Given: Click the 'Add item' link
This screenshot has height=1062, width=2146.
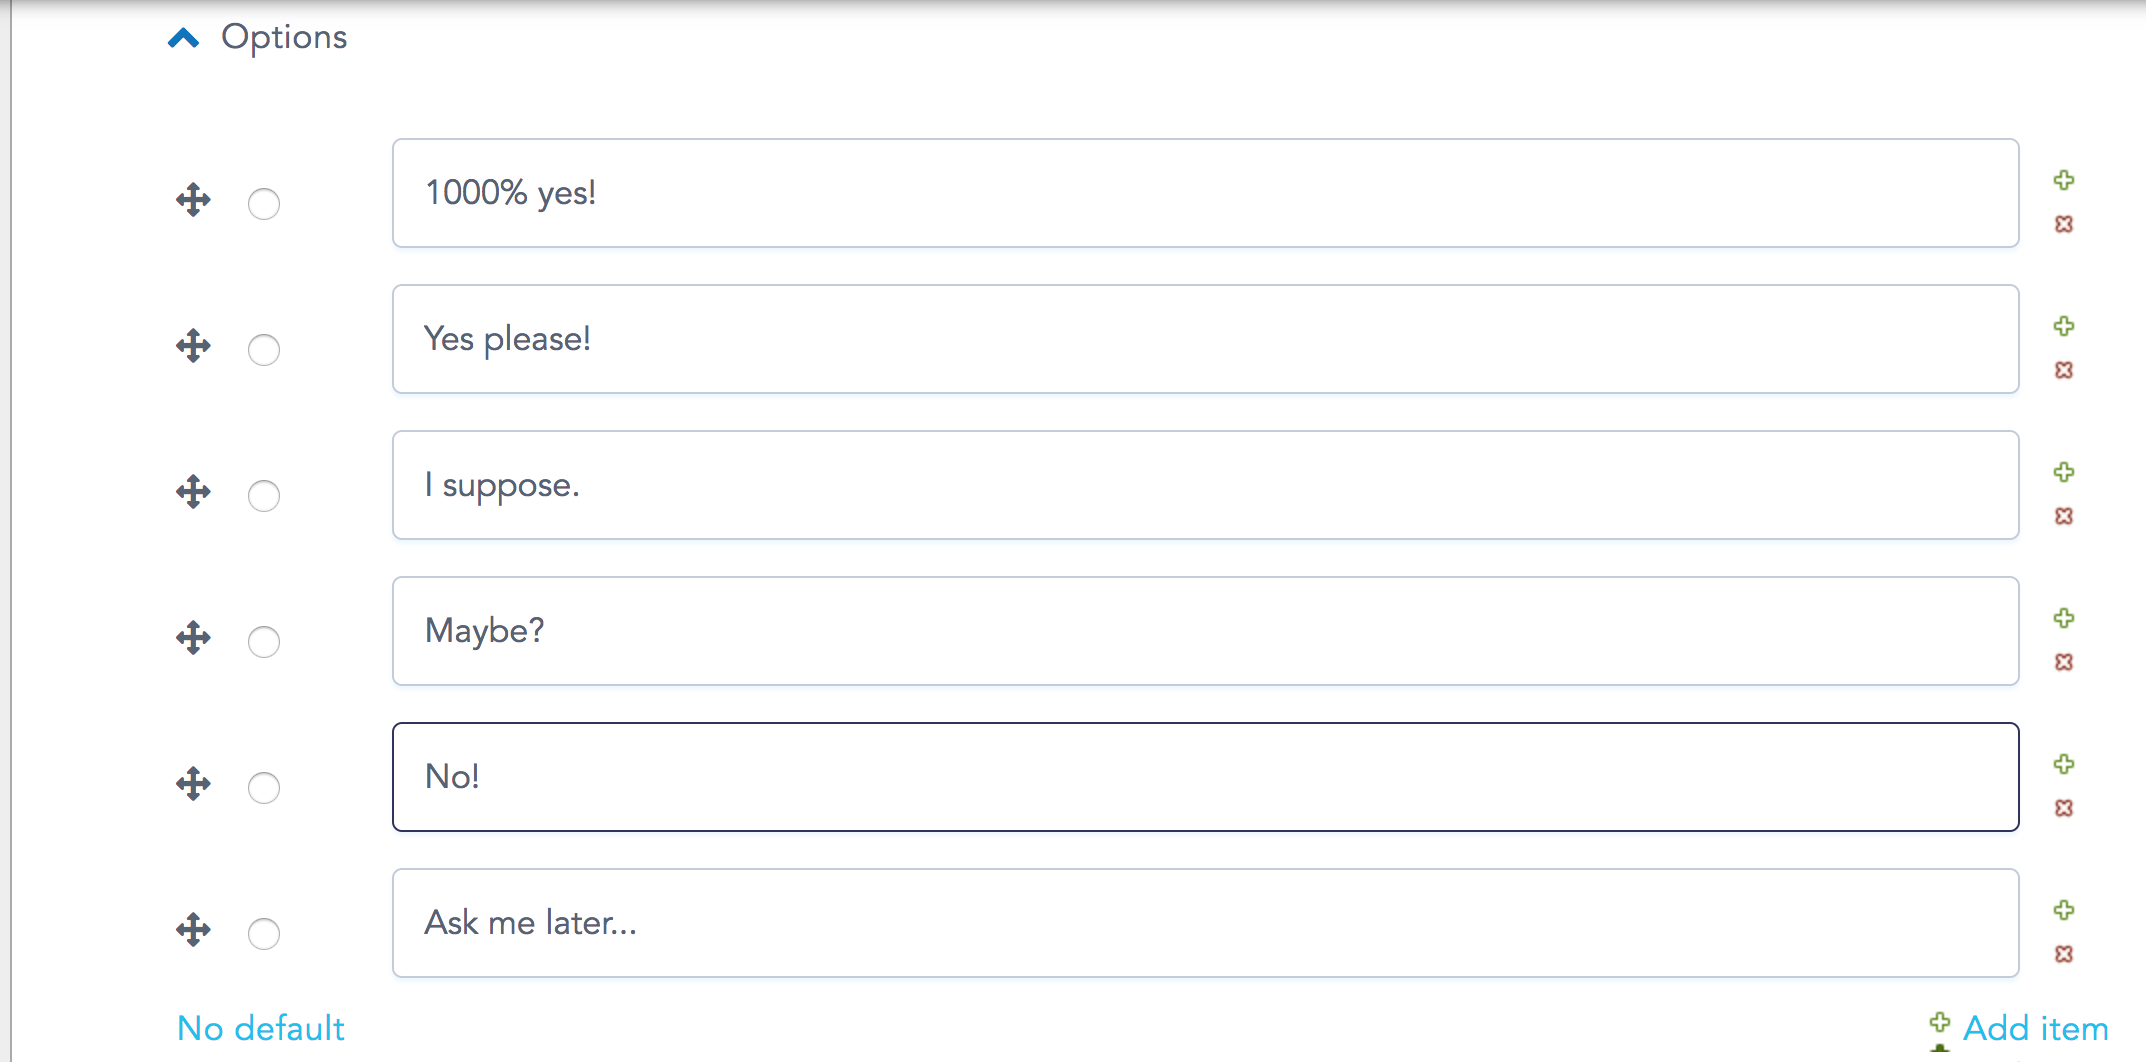Looking at the screenshot, I should pyautogui.click(x=2020, y=1028).
